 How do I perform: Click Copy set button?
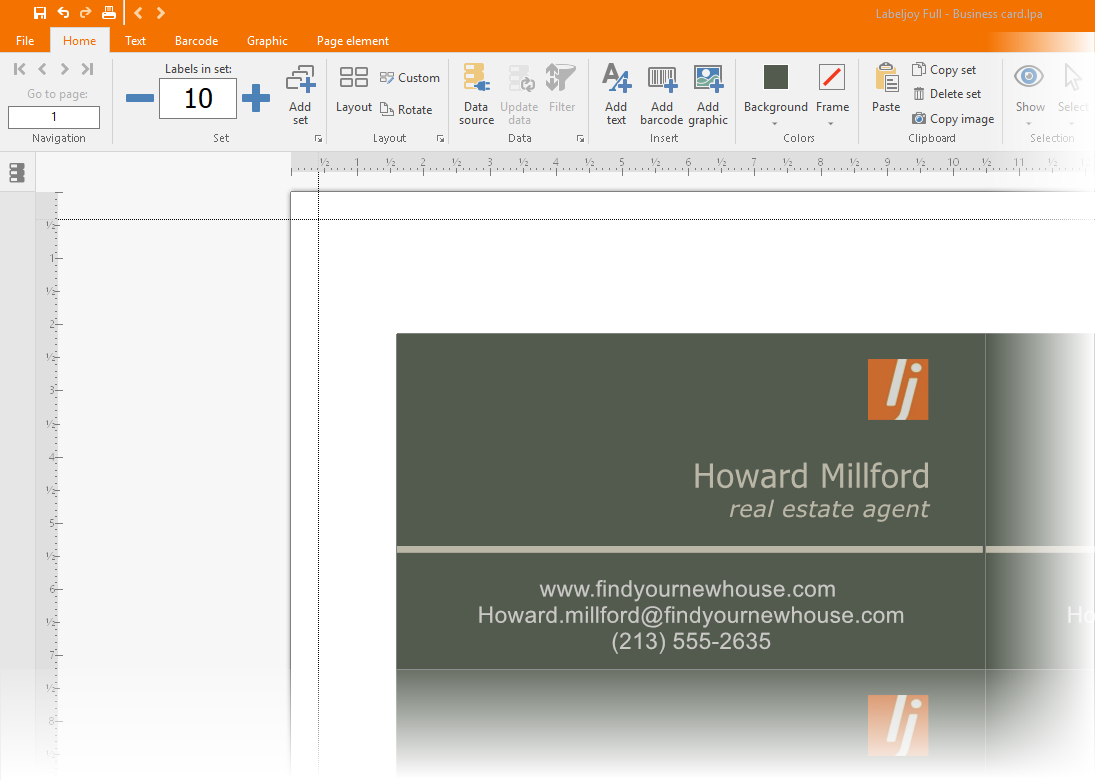point(944,70)
